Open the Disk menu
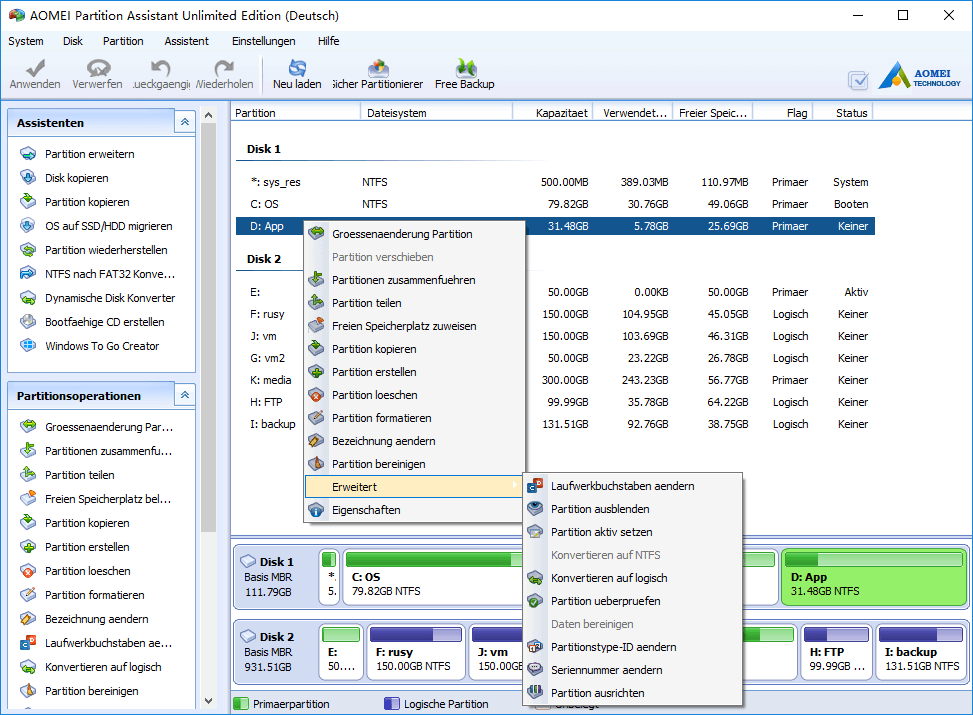Image resolution: width=973 pixels, height=715 pixels. point(73,41)
